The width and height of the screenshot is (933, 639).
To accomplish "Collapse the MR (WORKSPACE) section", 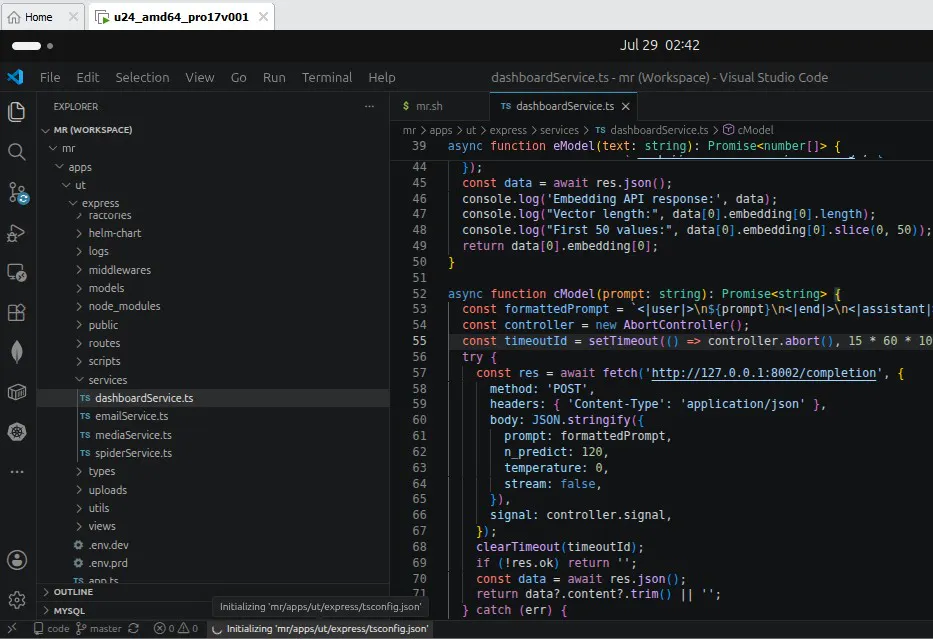I will pos(45,130).
